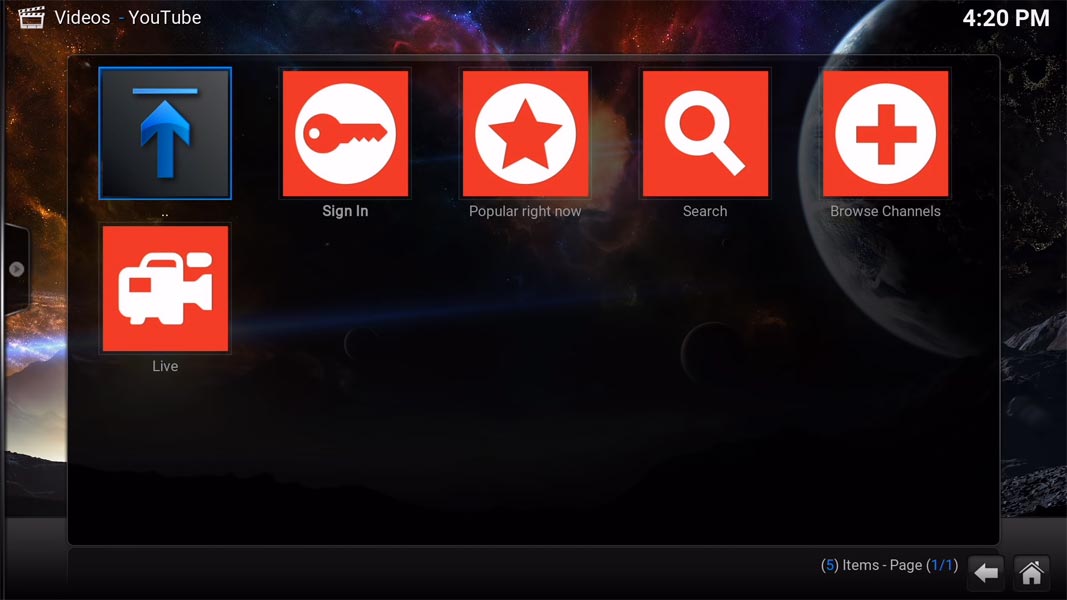1067x600 pixels.
Task: Open the left side menu tab
Action: (x=16, y=269)
